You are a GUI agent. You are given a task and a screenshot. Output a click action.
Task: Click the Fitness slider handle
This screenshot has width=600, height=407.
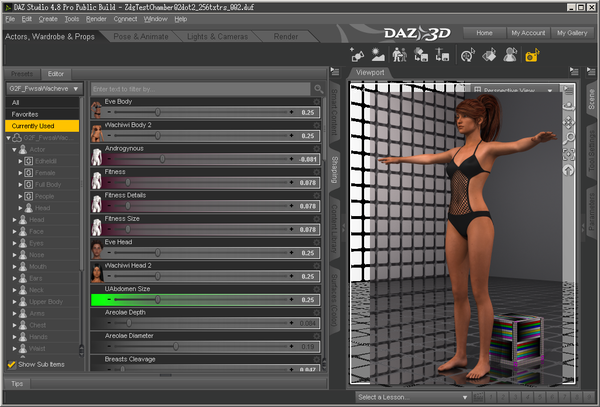tap(128, 182)
